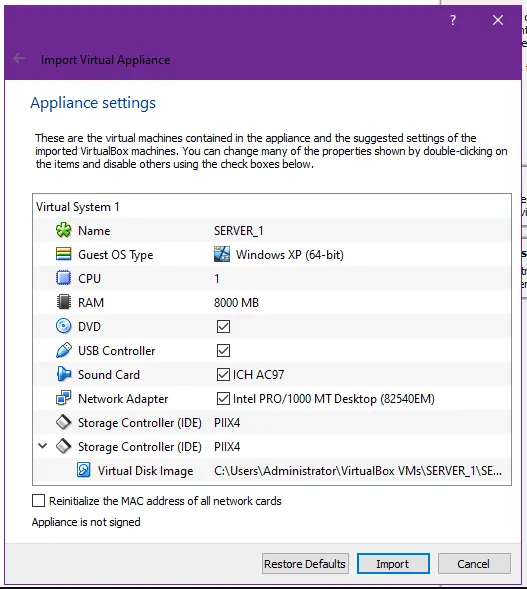Collapse the second Storage Controller (IDE) row
527x589 pixels.
pyautogui.click(x=43, y=446)
